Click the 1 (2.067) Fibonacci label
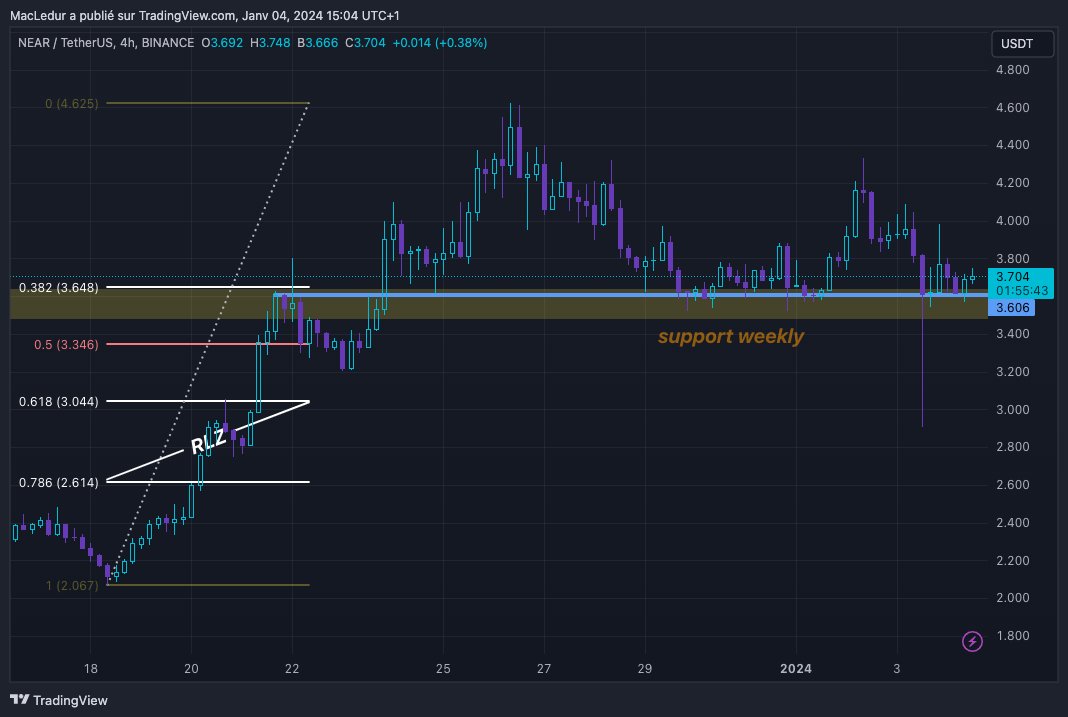 [72, 586]
